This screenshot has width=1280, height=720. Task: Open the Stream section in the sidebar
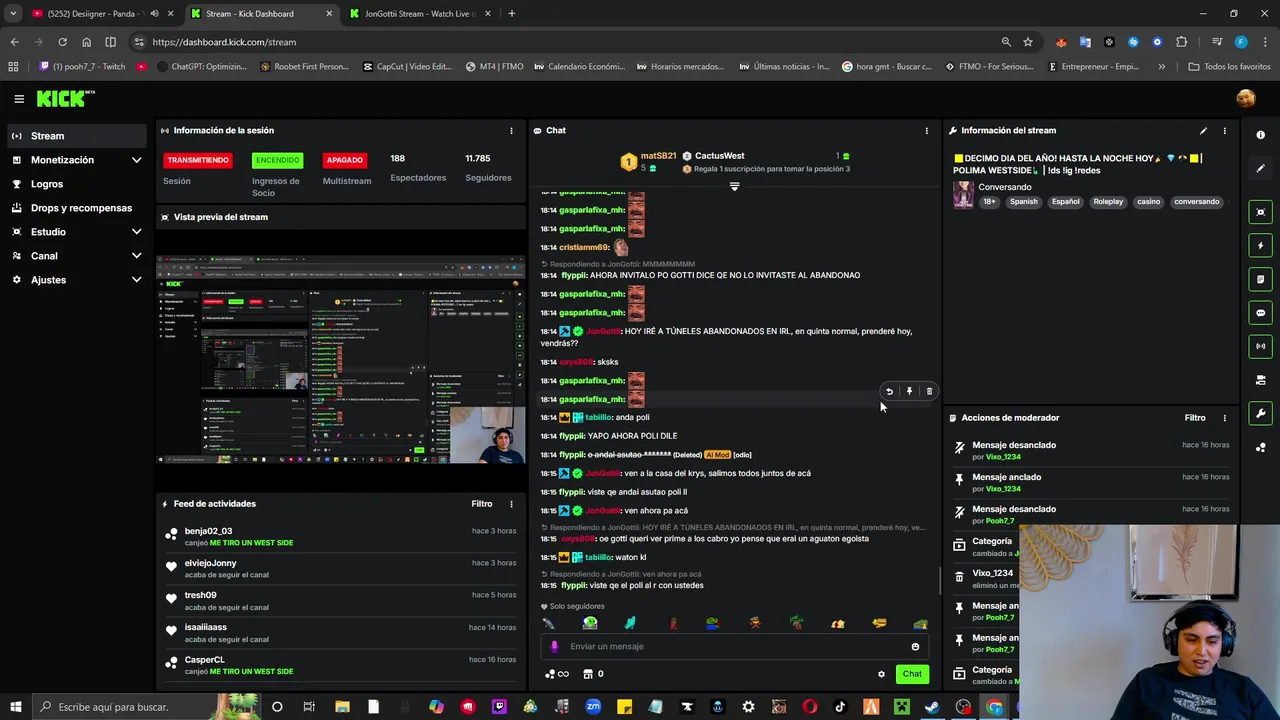(77, 136)
